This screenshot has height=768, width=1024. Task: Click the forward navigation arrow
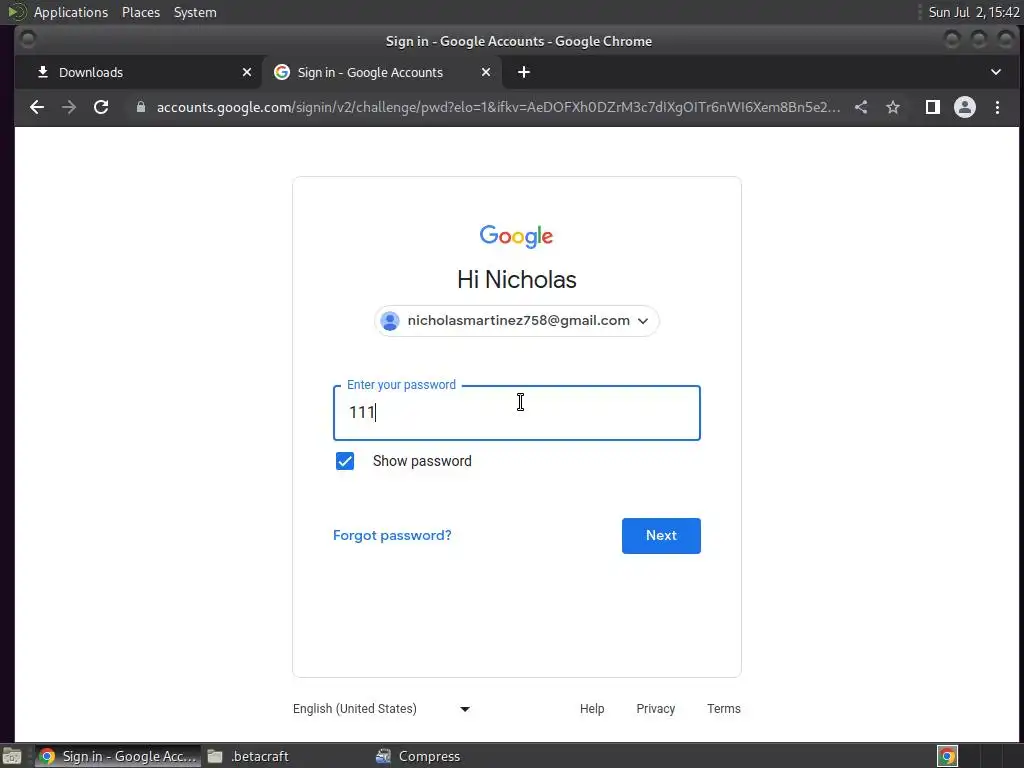[69, 107]
